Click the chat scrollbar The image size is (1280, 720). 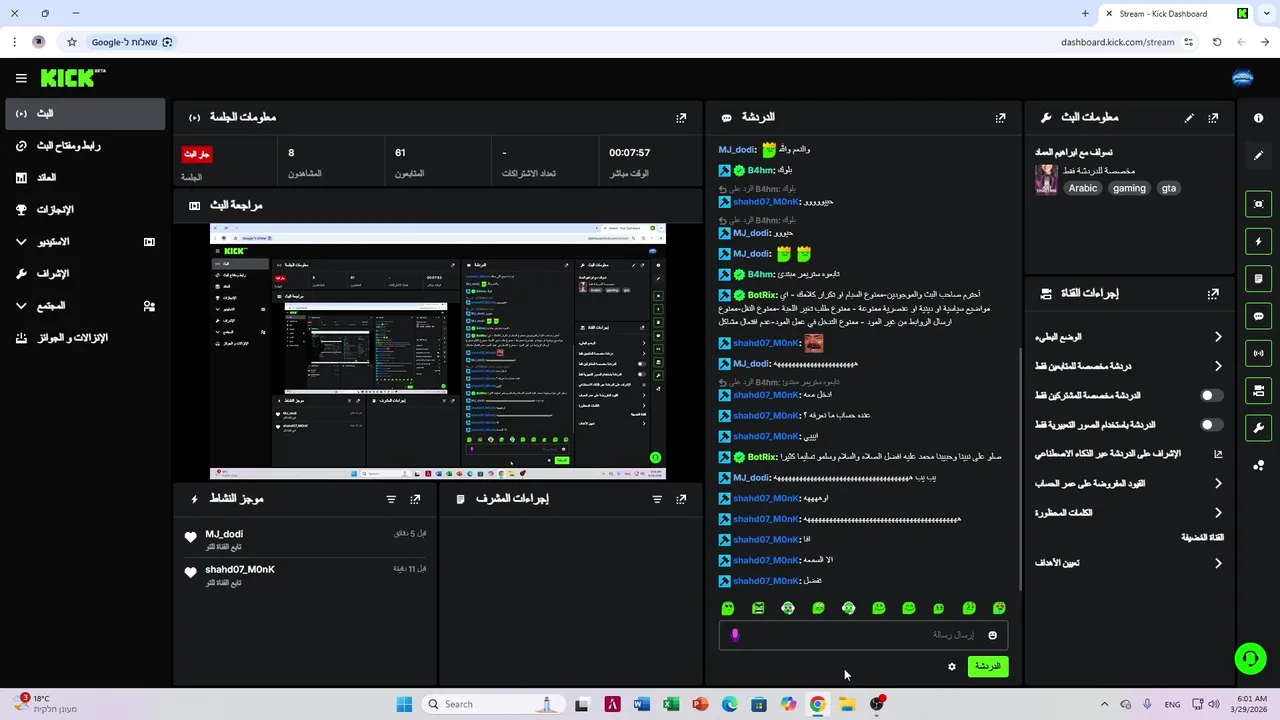coord(1019,468)
